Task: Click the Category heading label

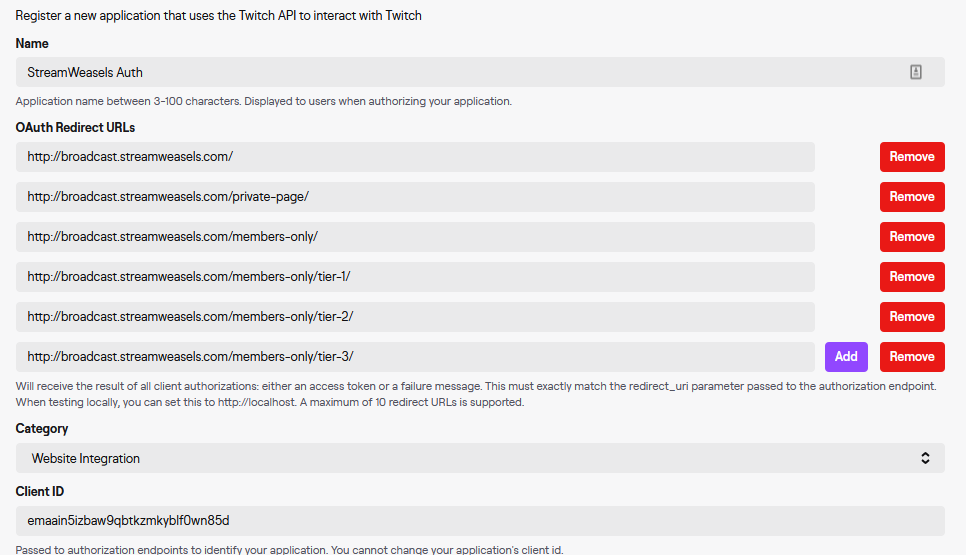Action: (x=42, y=429)
